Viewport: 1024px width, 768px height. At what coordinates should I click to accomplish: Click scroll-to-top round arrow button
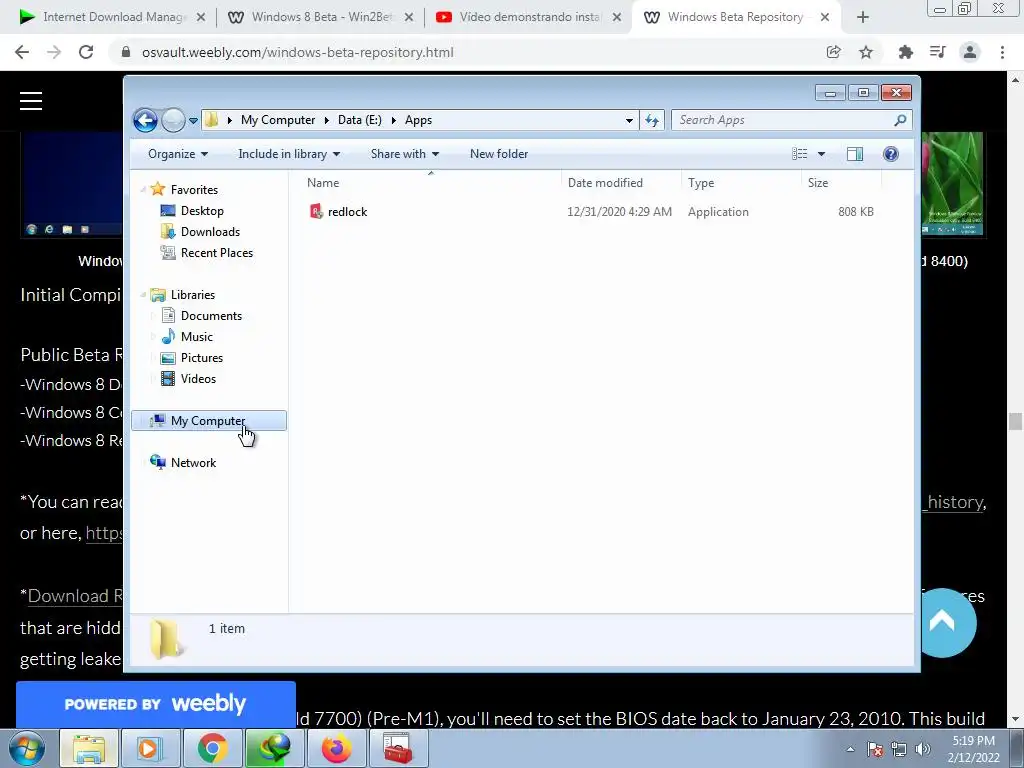click(942, 622)
